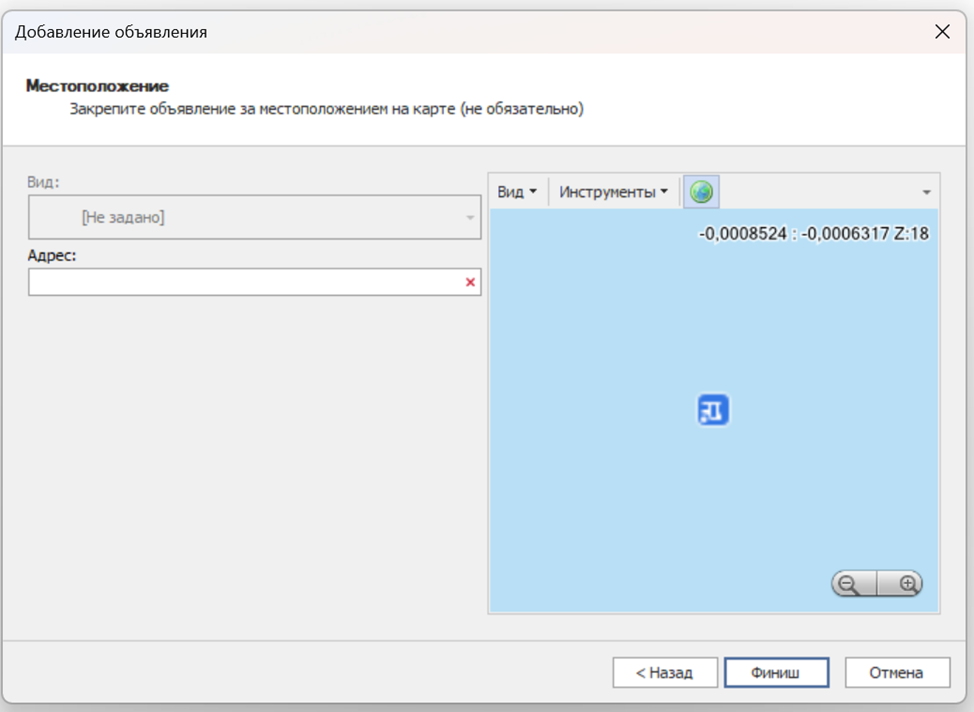The height and width of the screenshot is (712, 974).
Task: Open the Инструменты menu
Action: (x=613, y=192)
